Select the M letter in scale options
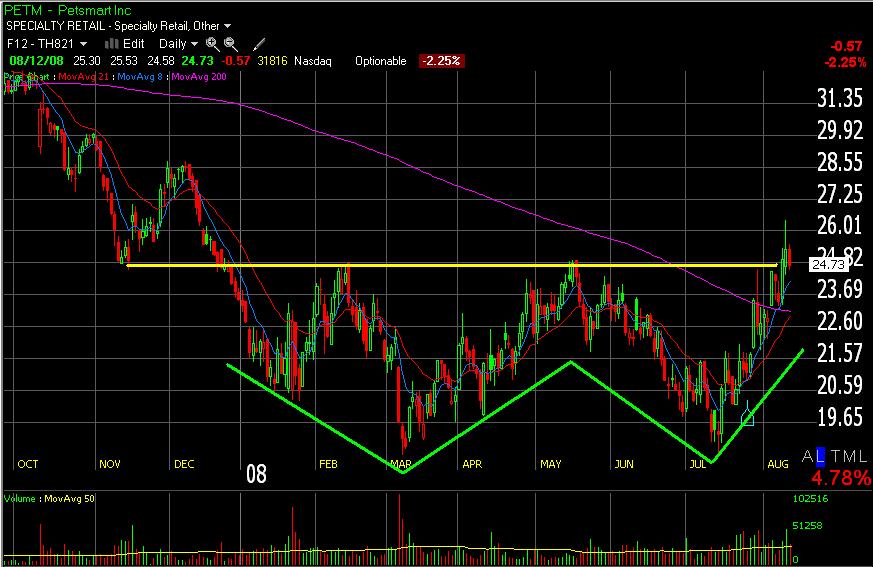 point(850,456)
